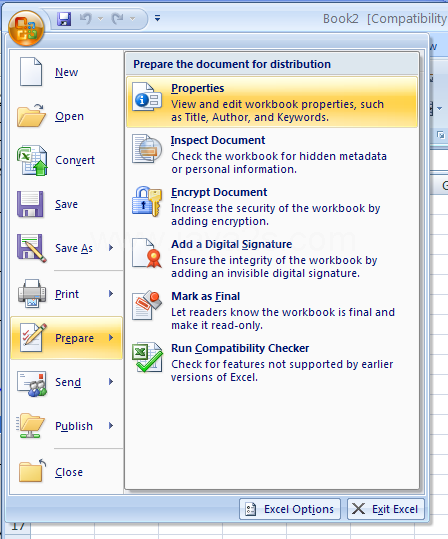Click the Publish network folder icon

pos(30,426)
